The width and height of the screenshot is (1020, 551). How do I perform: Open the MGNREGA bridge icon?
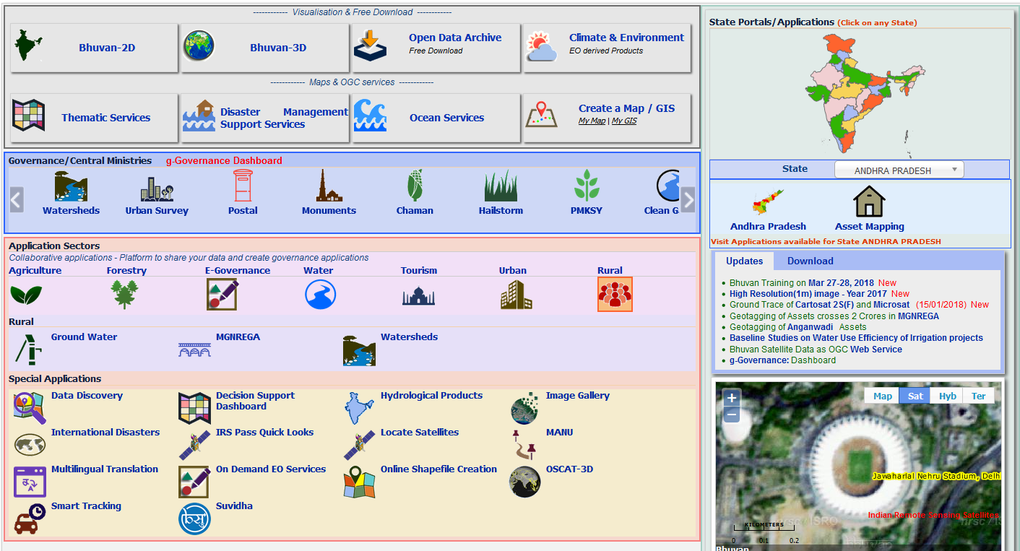click(195, 350)
